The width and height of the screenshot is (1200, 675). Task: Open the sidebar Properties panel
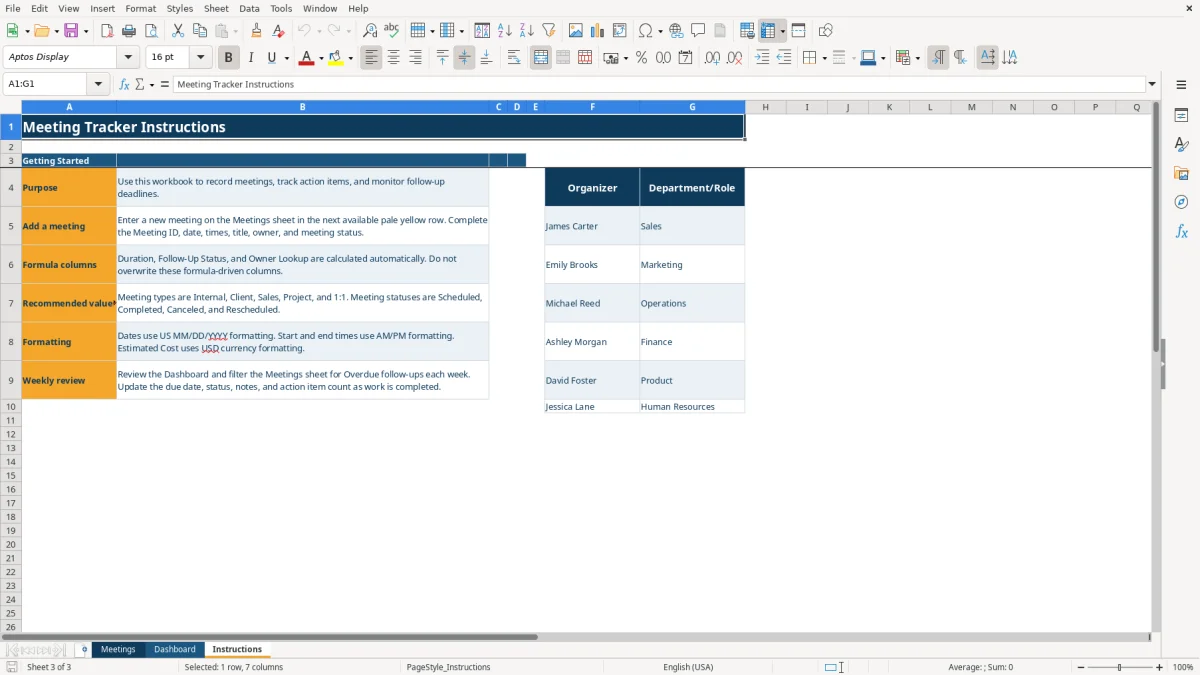tap(1181, 115)
